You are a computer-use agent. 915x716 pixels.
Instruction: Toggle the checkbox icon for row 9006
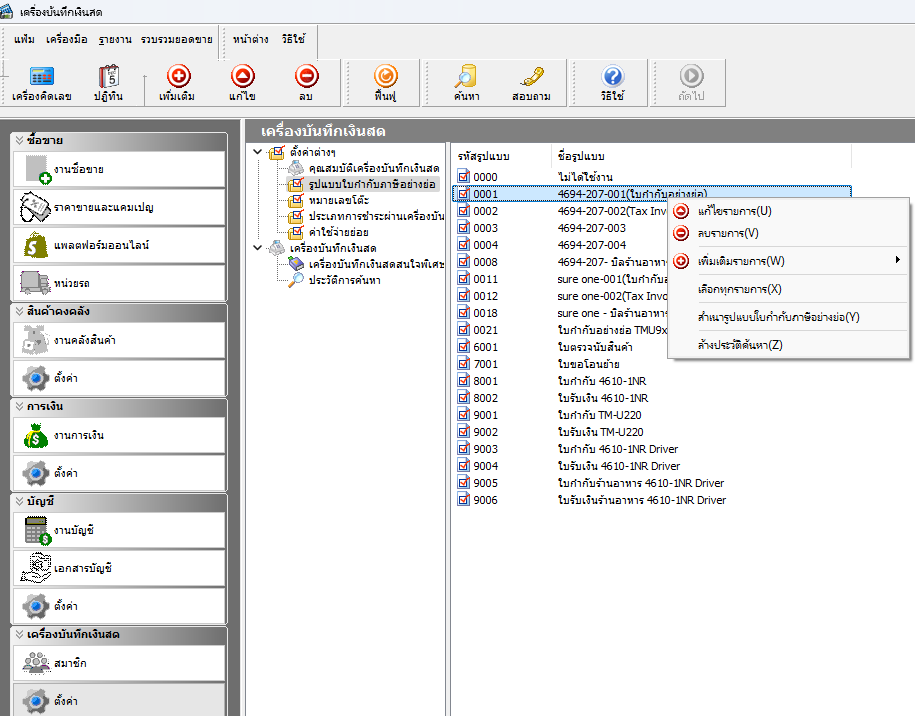tap(464, 500)
